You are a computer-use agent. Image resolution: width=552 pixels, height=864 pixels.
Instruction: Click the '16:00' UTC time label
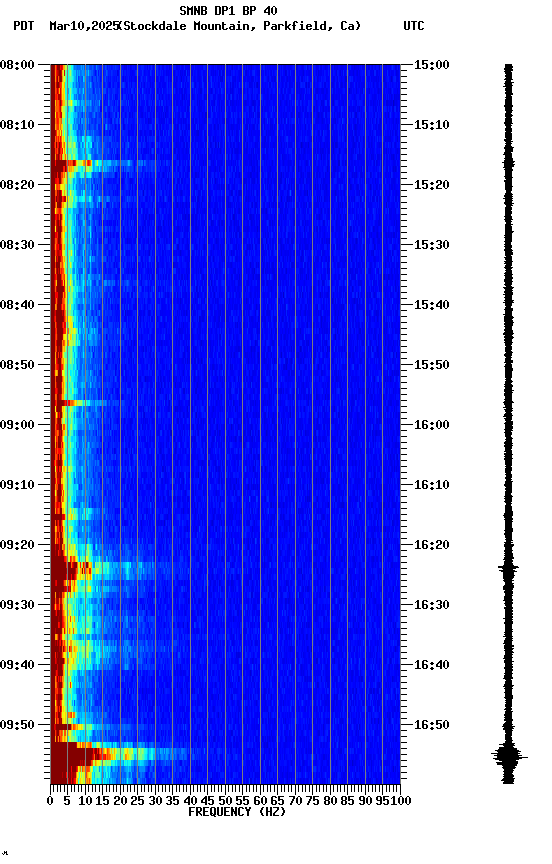point(431,425)
